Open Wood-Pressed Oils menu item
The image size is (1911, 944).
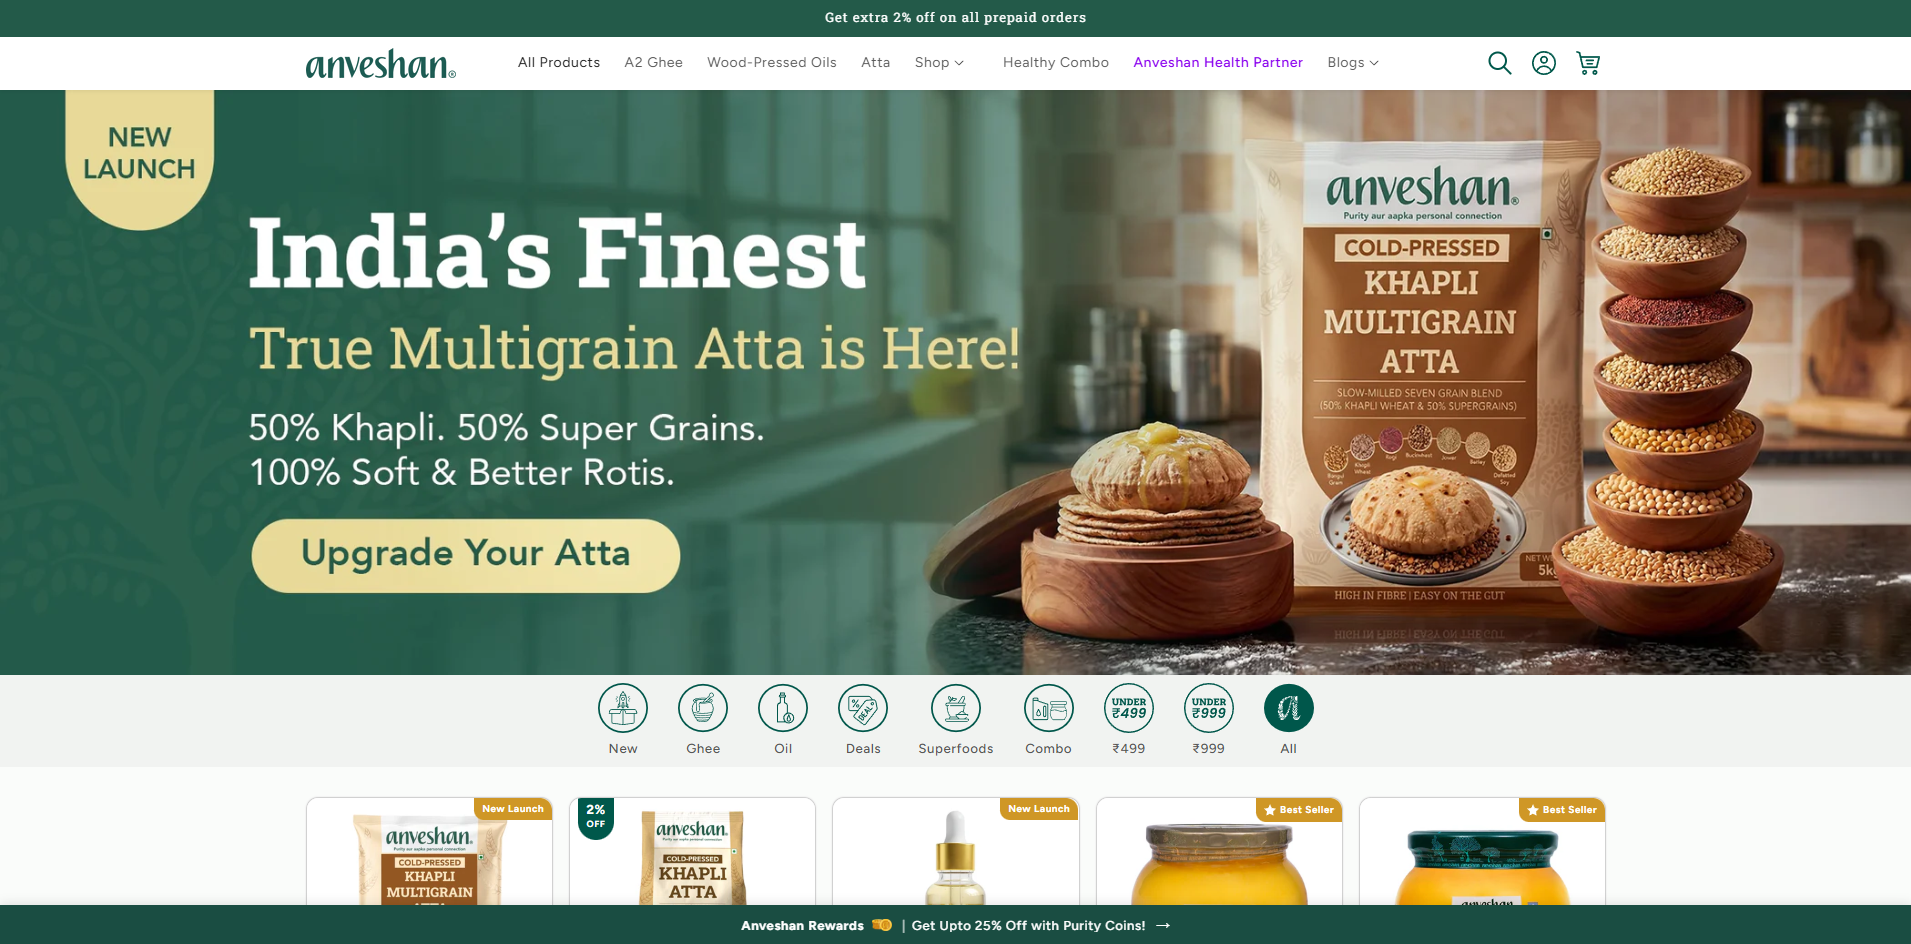tap(772, 62)
